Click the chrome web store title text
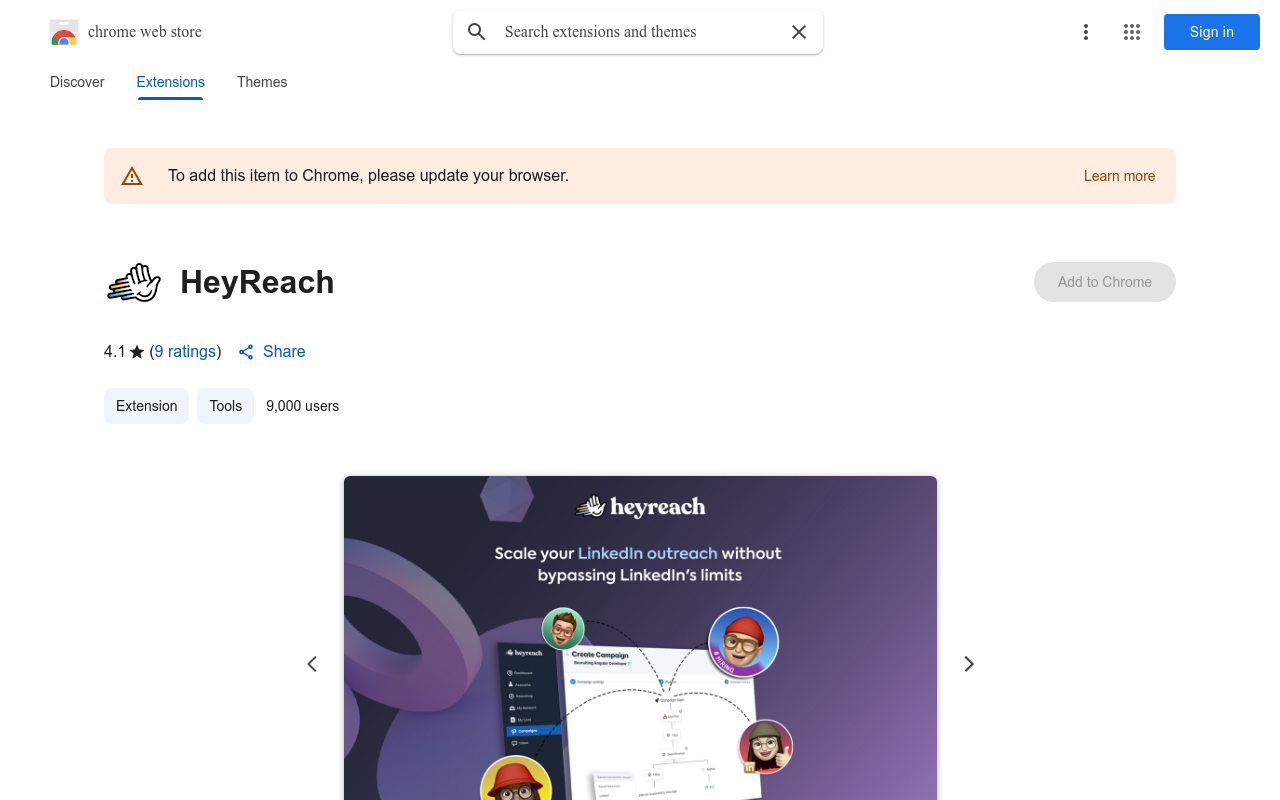This screenshot has height=800, width=1280. tap(145, 32)
